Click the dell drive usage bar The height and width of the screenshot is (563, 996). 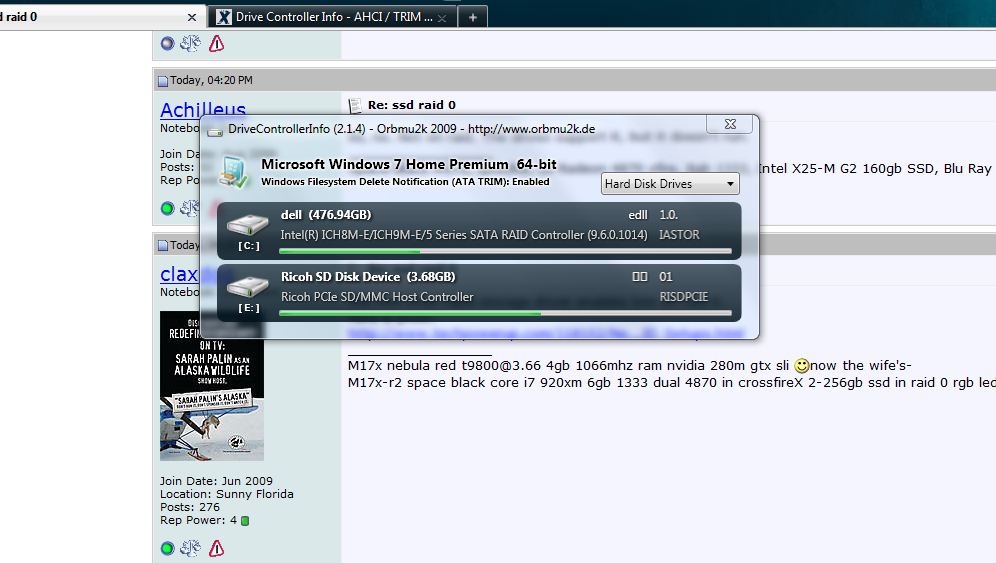[506, 252]
